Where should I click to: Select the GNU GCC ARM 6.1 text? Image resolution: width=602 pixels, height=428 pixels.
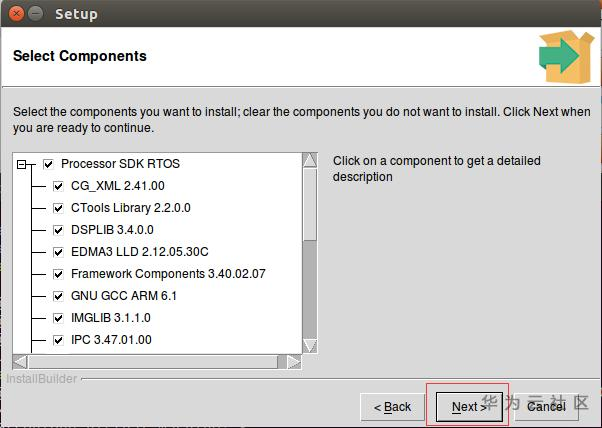tap(124, 296)
